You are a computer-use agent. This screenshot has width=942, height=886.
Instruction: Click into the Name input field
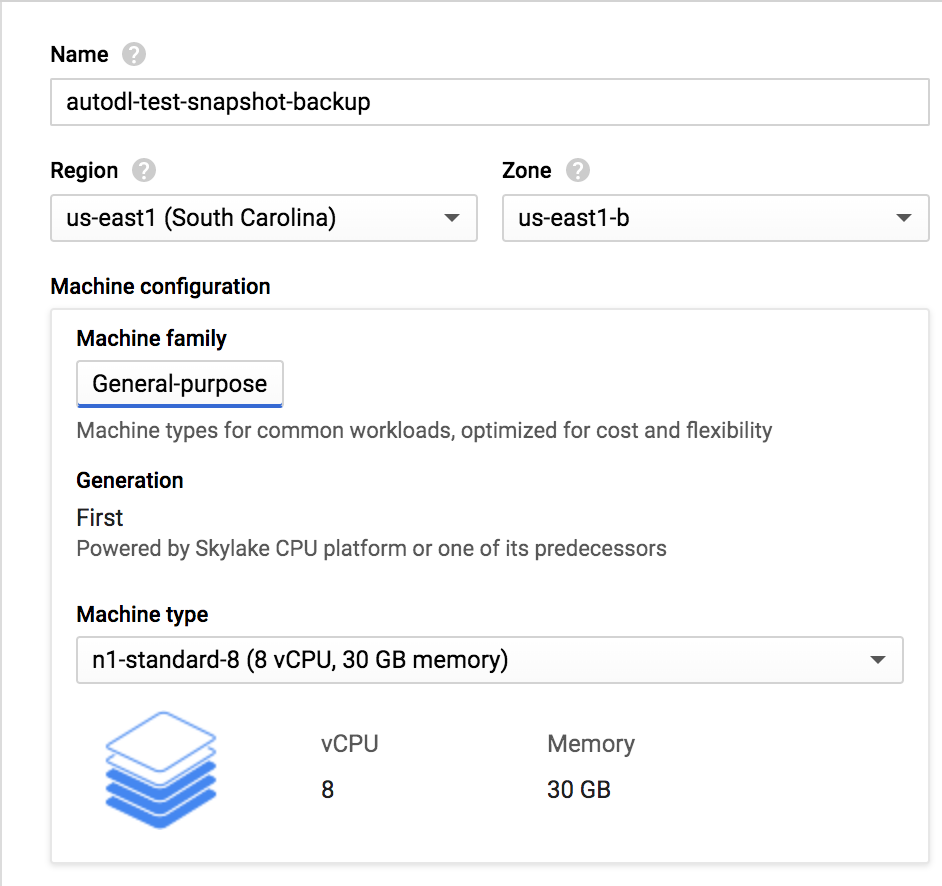click(490, 102)
